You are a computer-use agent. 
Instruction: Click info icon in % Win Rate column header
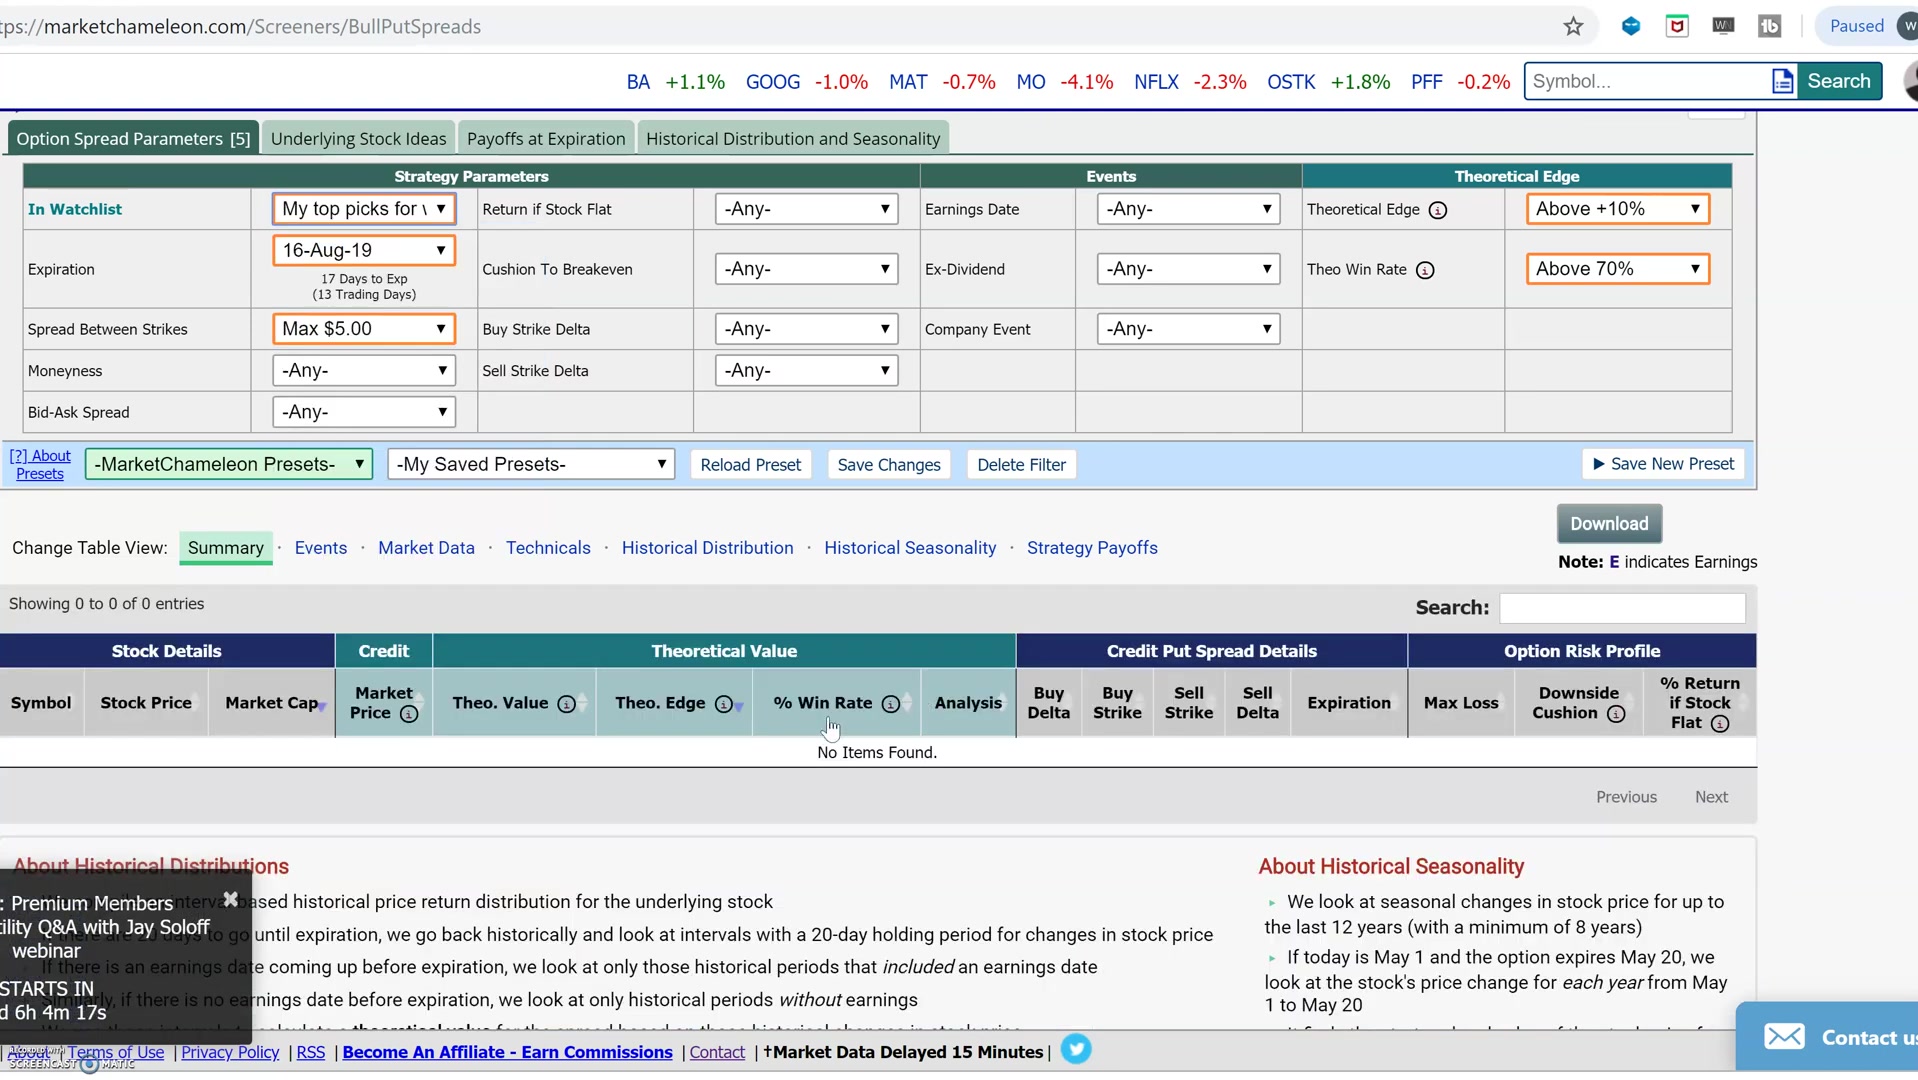890,704
